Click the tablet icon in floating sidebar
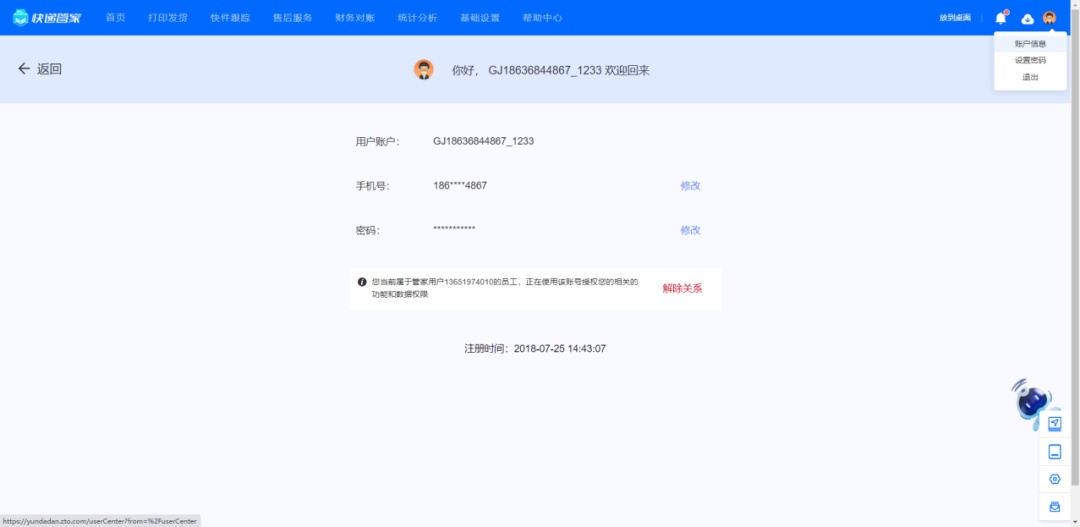This screenshot has width=1080, height=527. 1054,452
